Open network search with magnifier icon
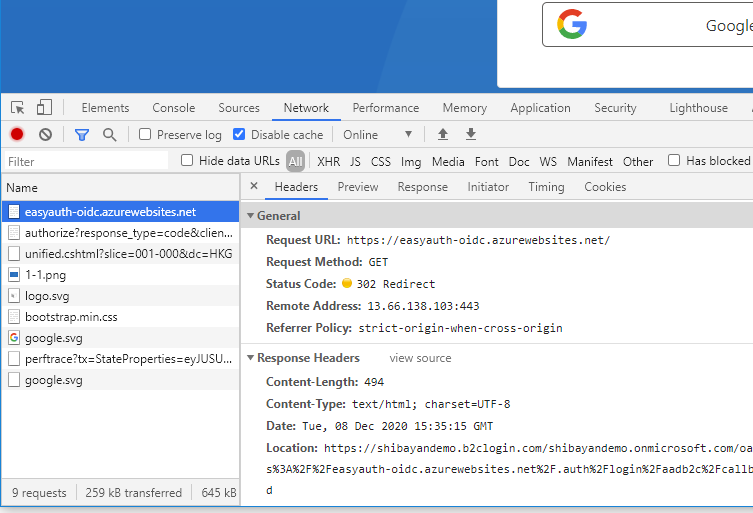This screenshot has width=753, height=513. pos(109,135)
